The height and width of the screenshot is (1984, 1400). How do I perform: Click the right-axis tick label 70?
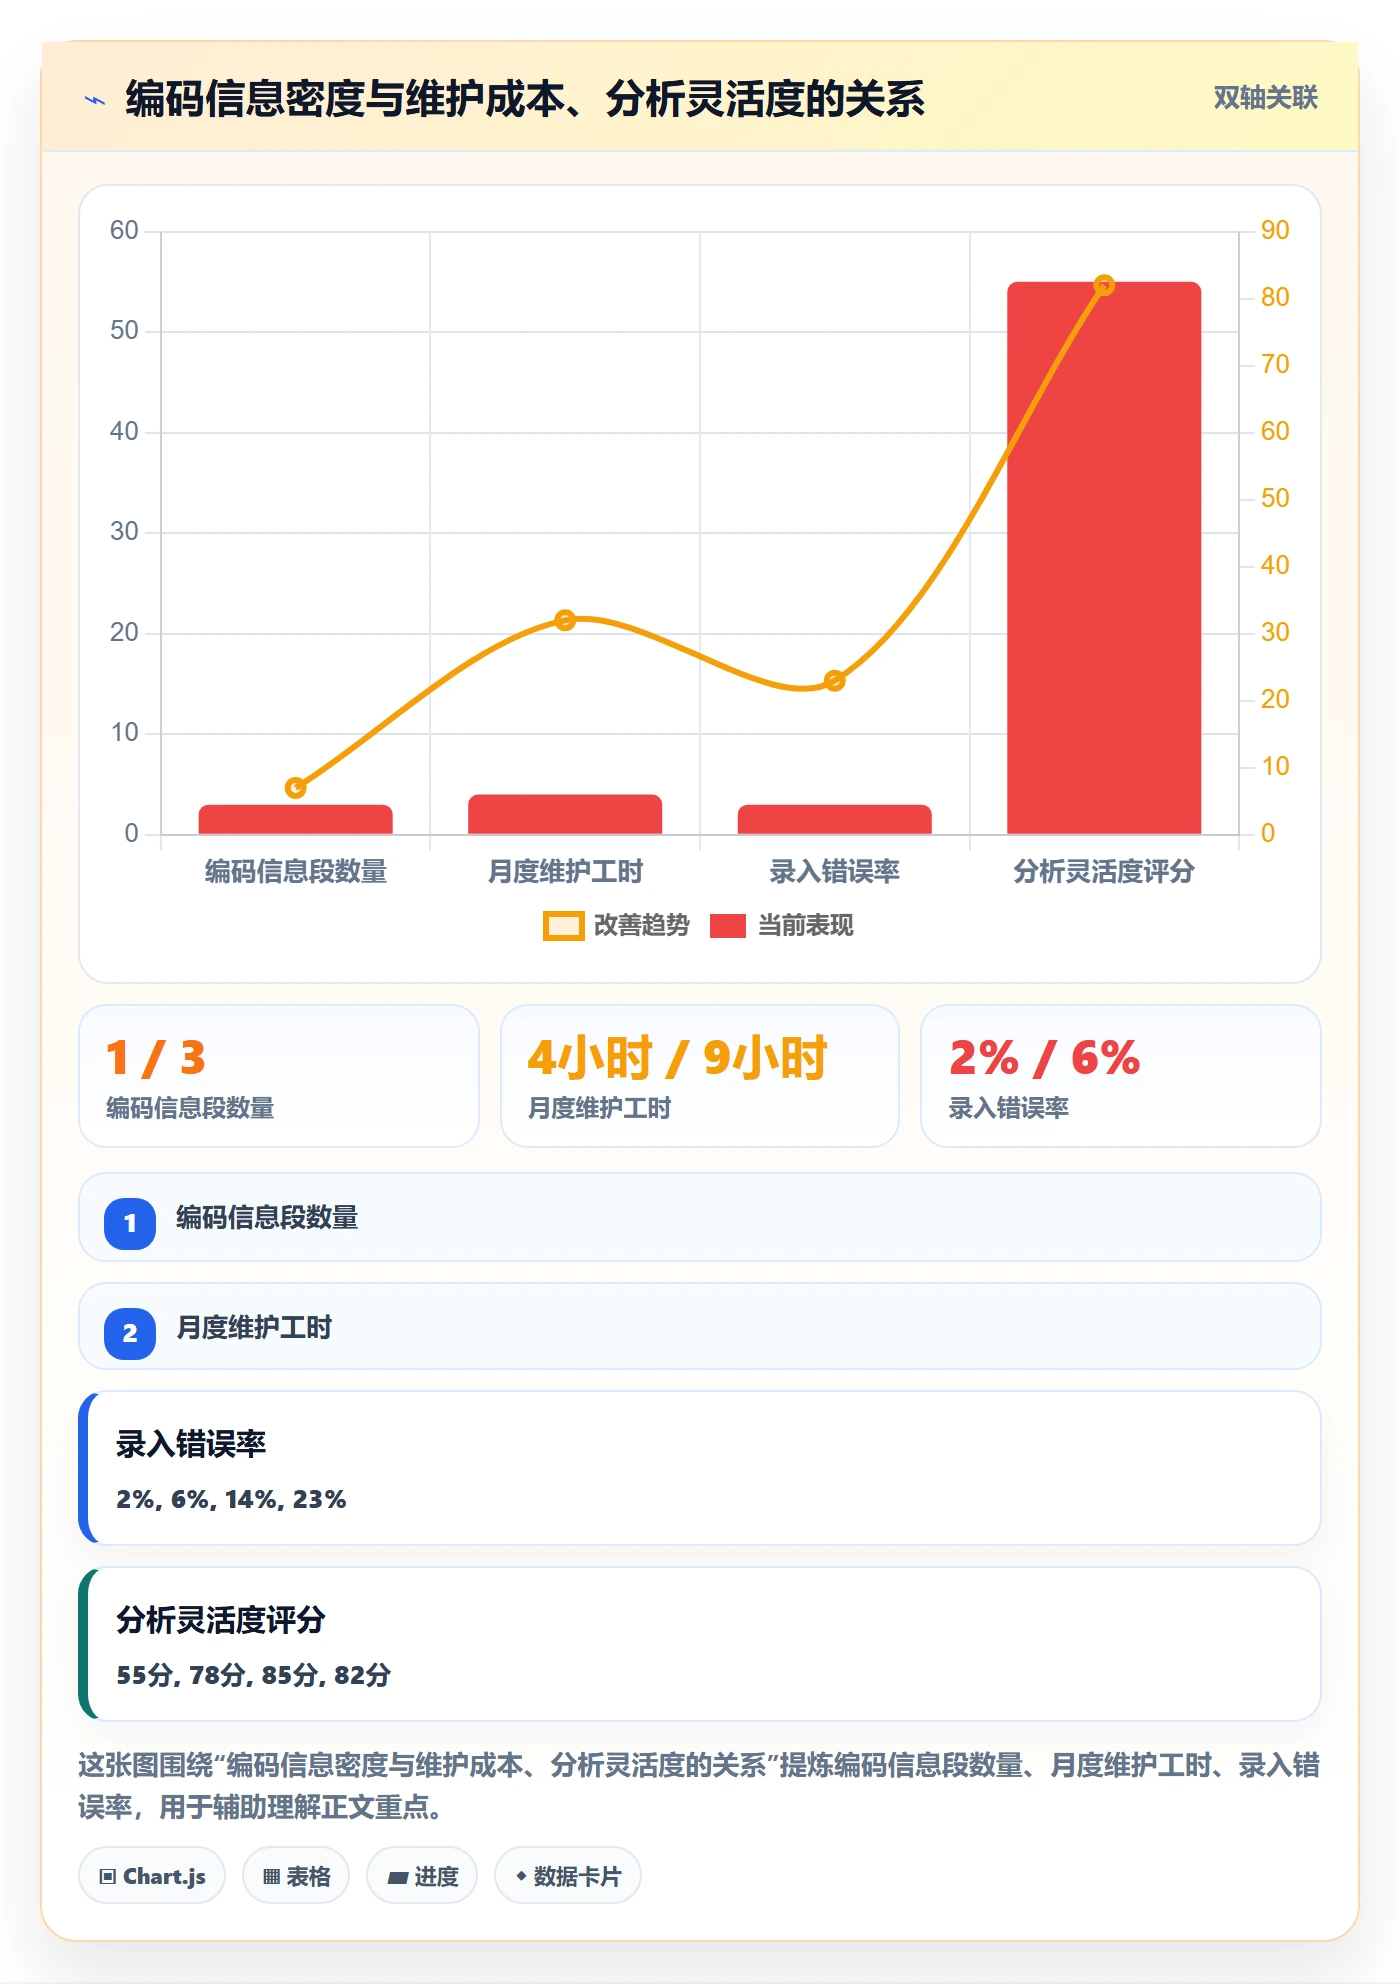tap(1275, 365)
